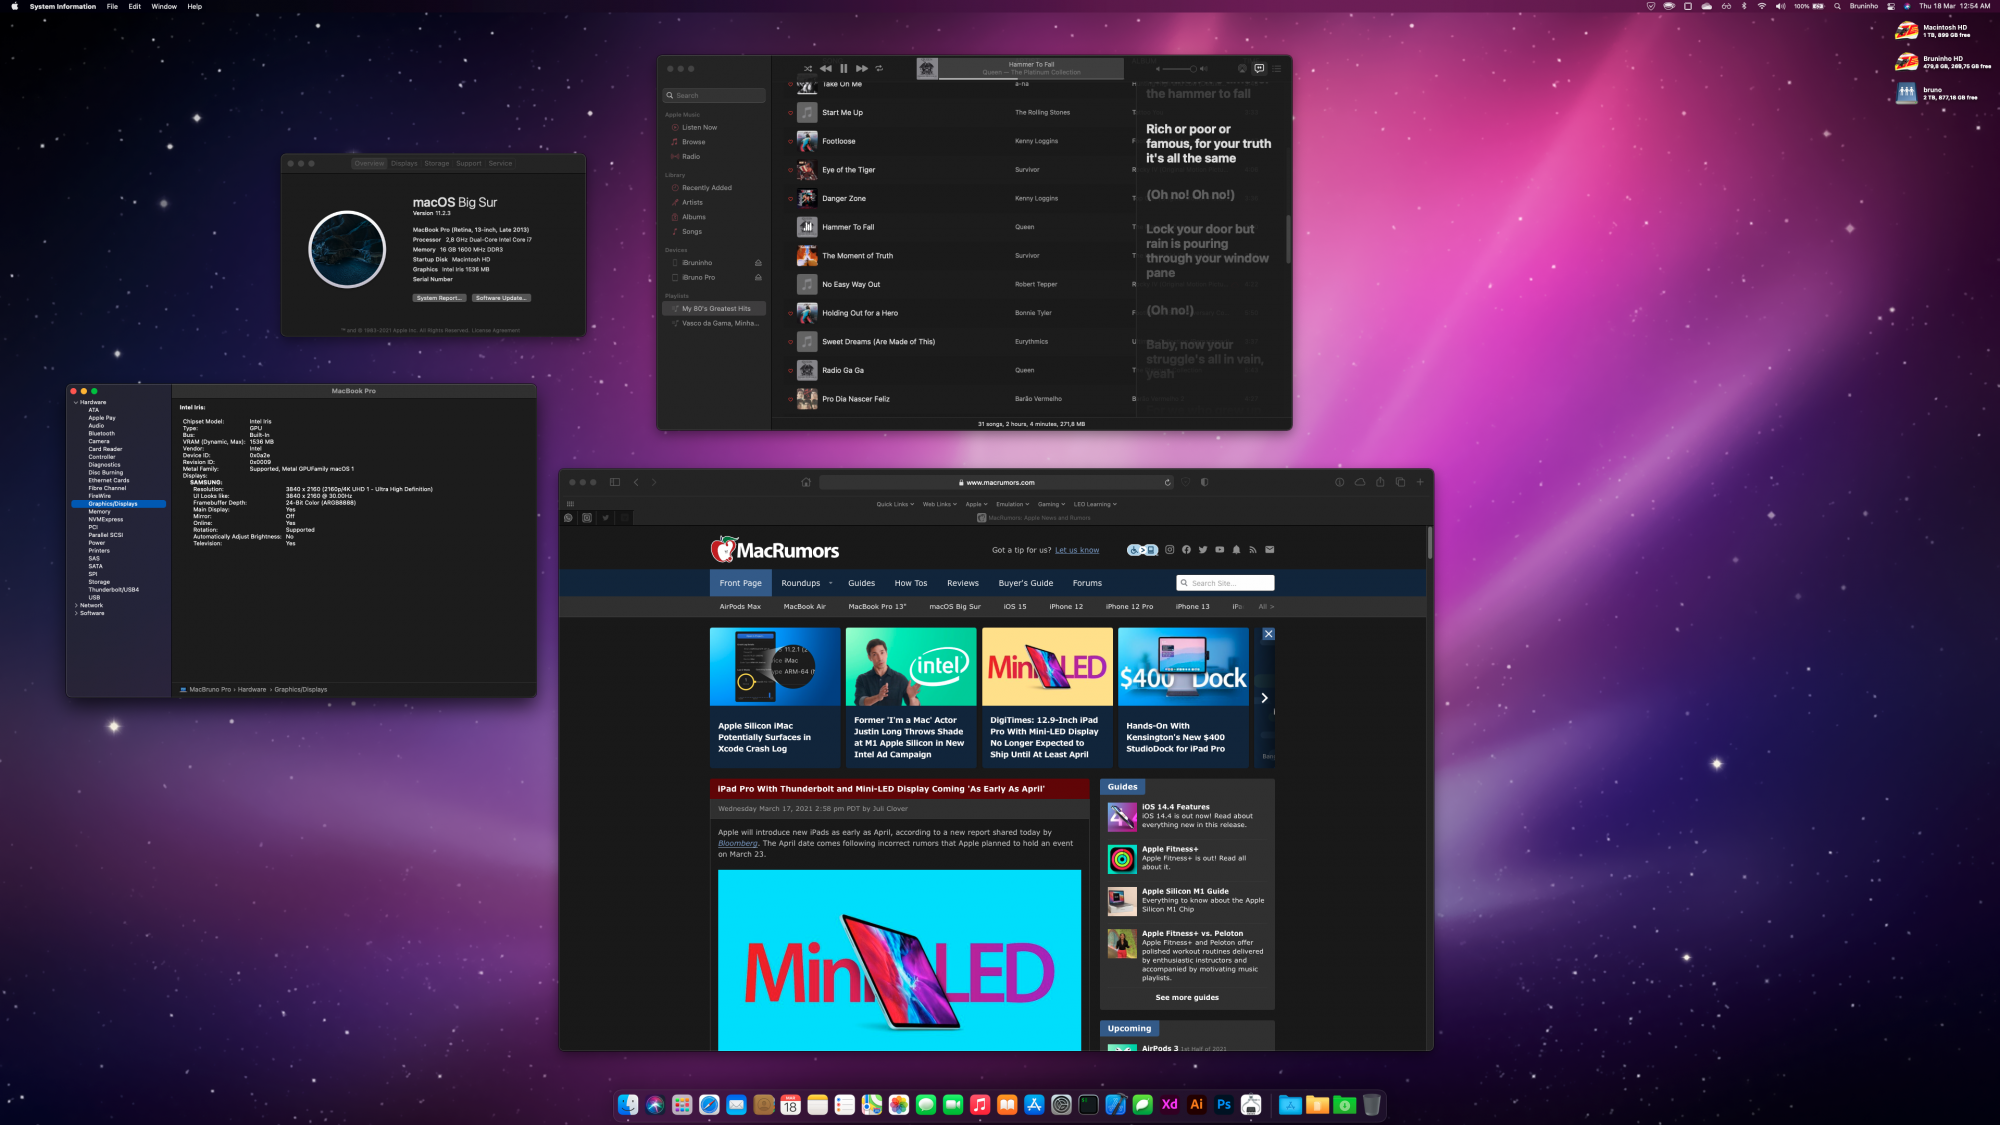Open Terminal from the Dock

1088,1105
